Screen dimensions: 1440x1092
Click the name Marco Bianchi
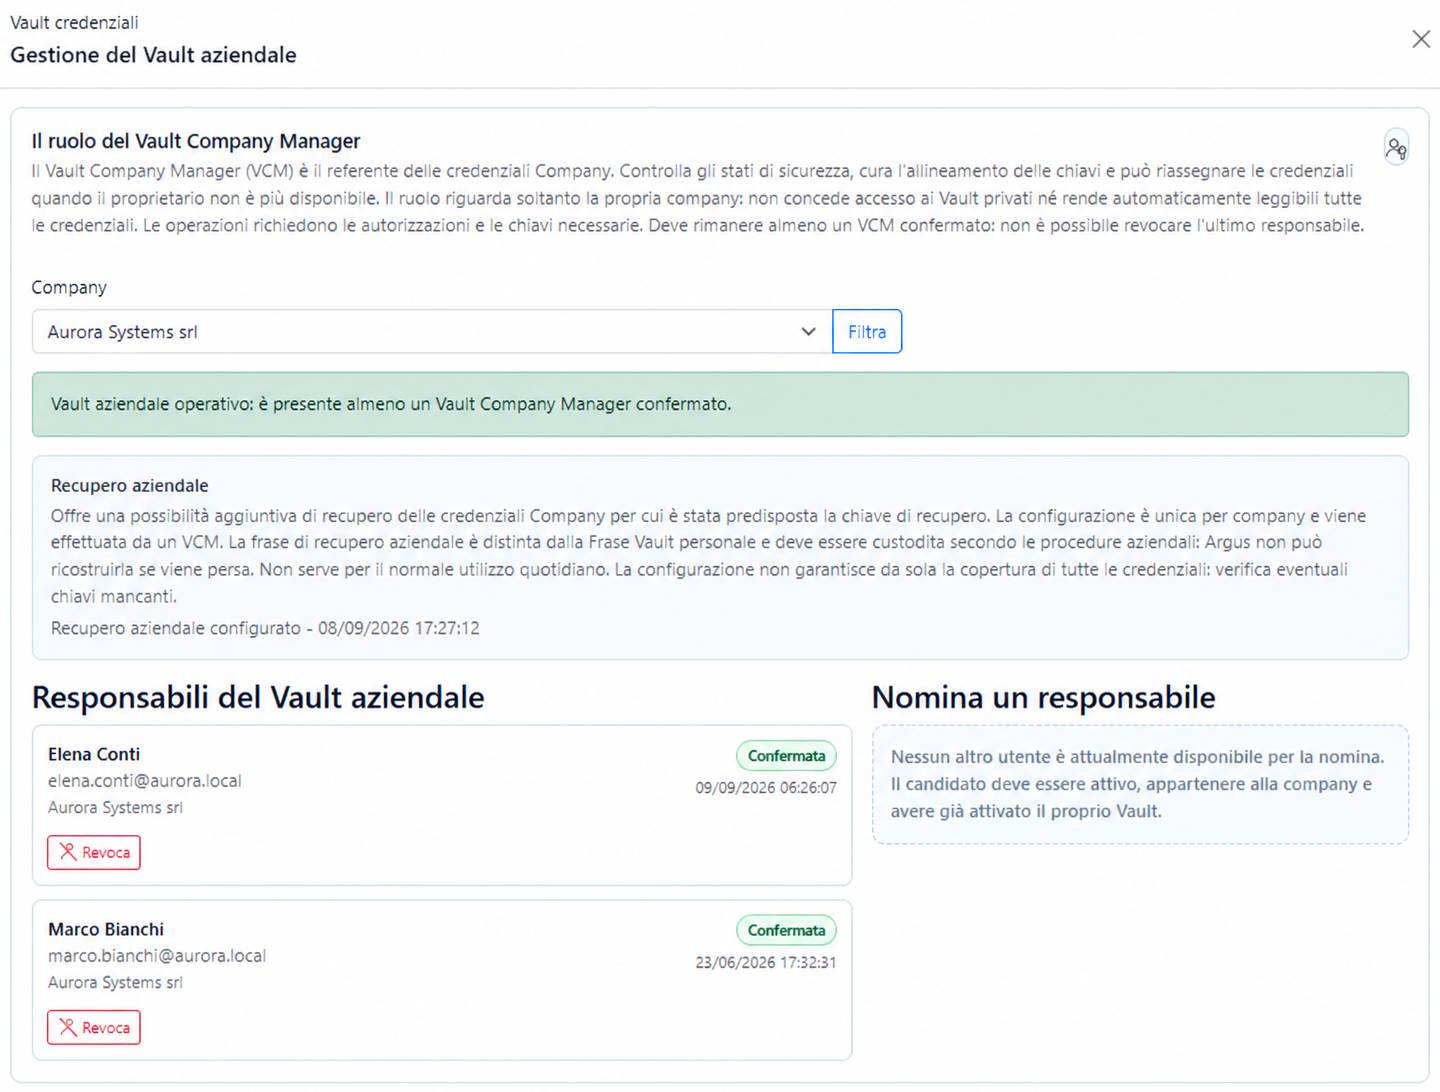coord(106,929)
